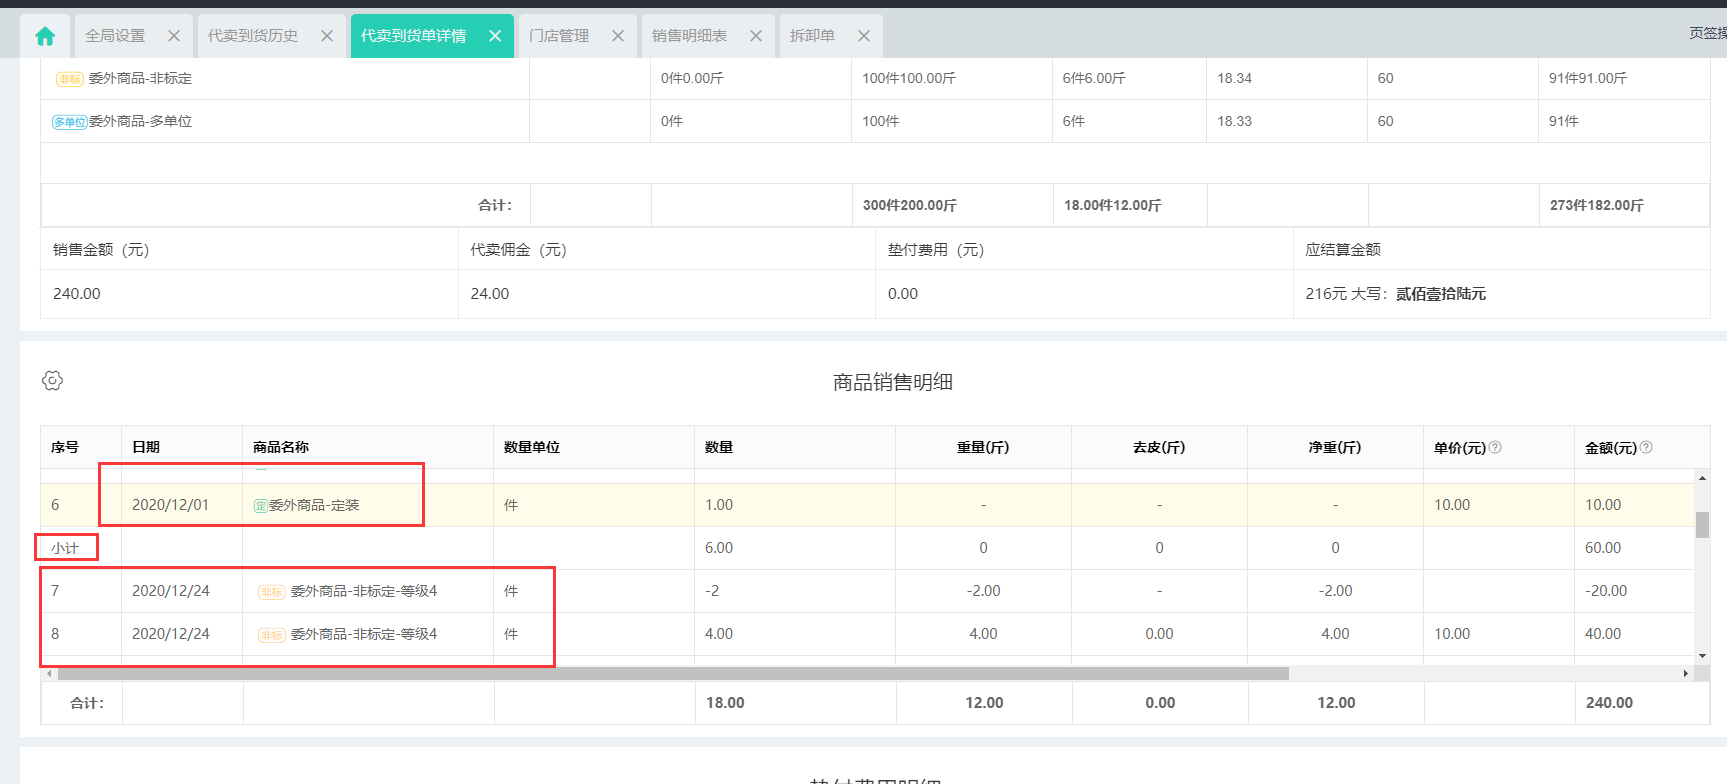
Task: Switch to the 代卖到货历史 tab
Action: 253,36
